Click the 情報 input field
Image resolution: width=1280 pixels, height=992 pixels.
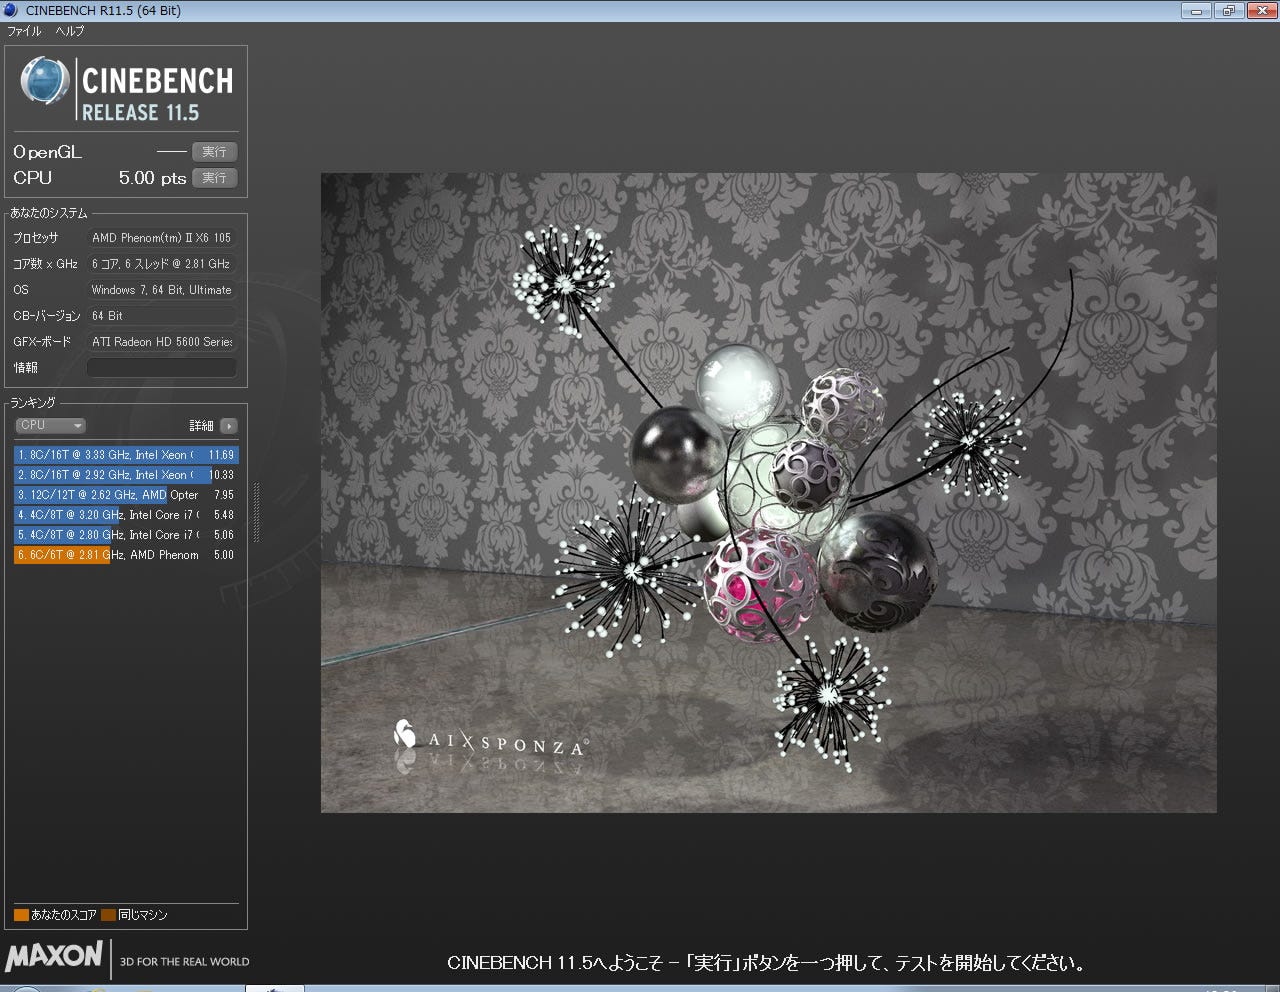162,367
